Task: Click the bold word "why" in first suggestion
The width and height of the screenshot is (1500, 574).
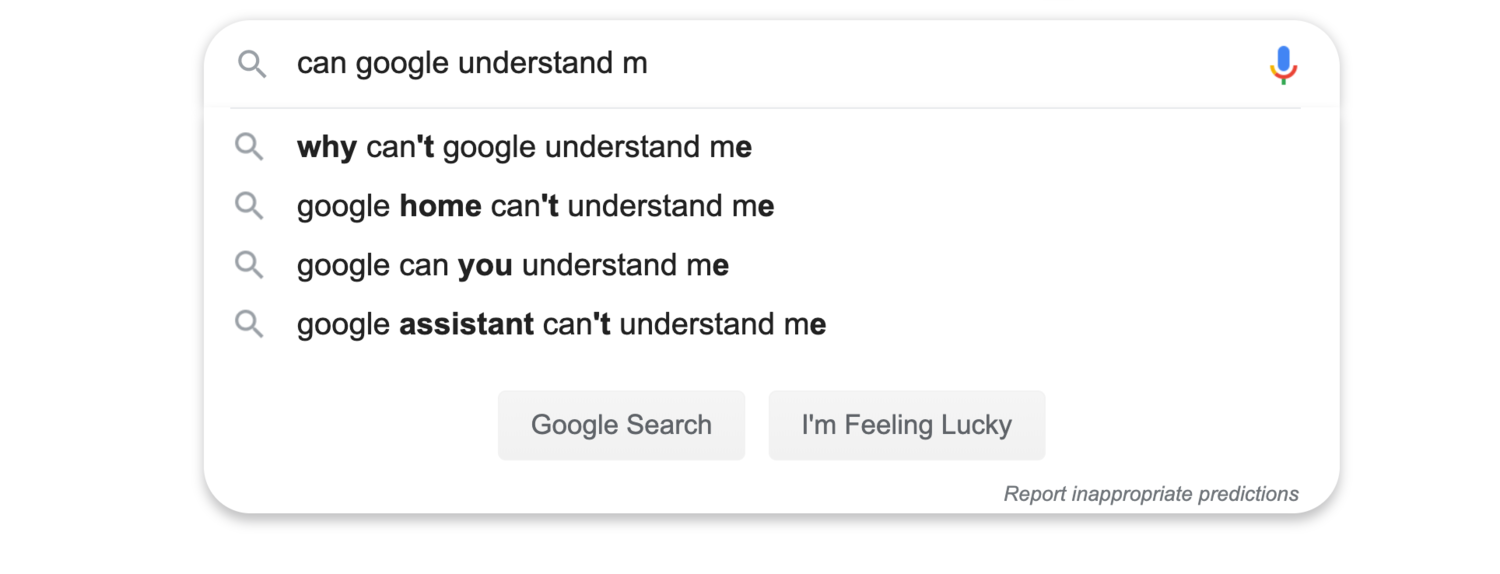Action: 327,148
